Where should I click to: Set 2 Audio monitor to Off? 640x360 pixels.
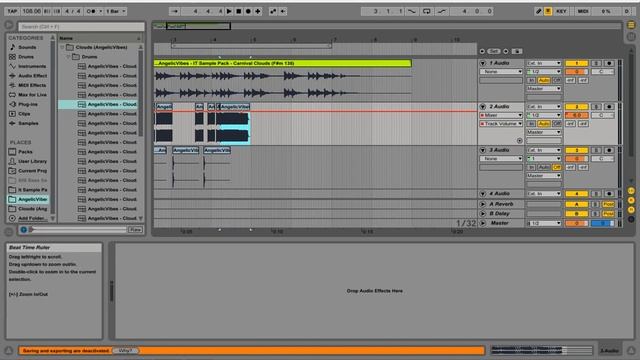pyautogui.click(x=556, y=124)
